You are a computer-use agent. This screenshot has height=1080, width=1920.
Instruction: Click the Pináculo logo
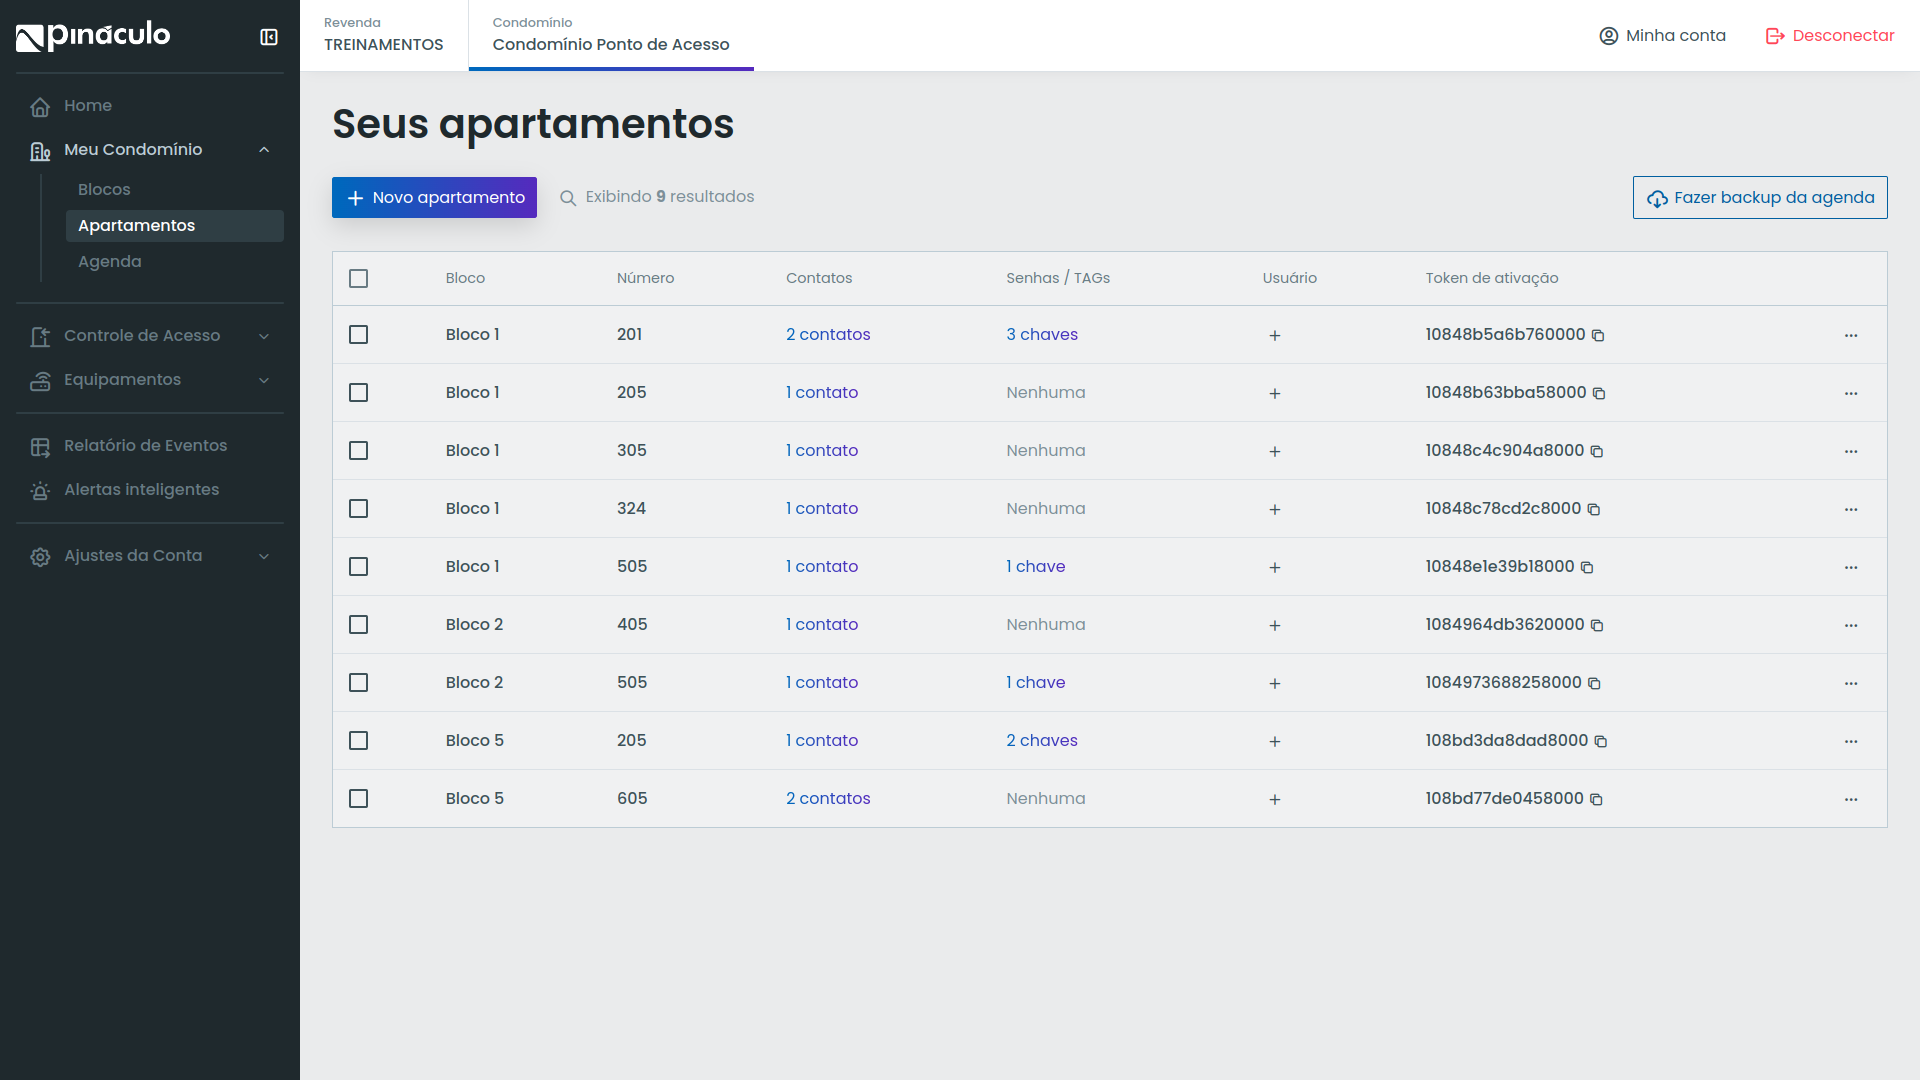coord(92,35)
